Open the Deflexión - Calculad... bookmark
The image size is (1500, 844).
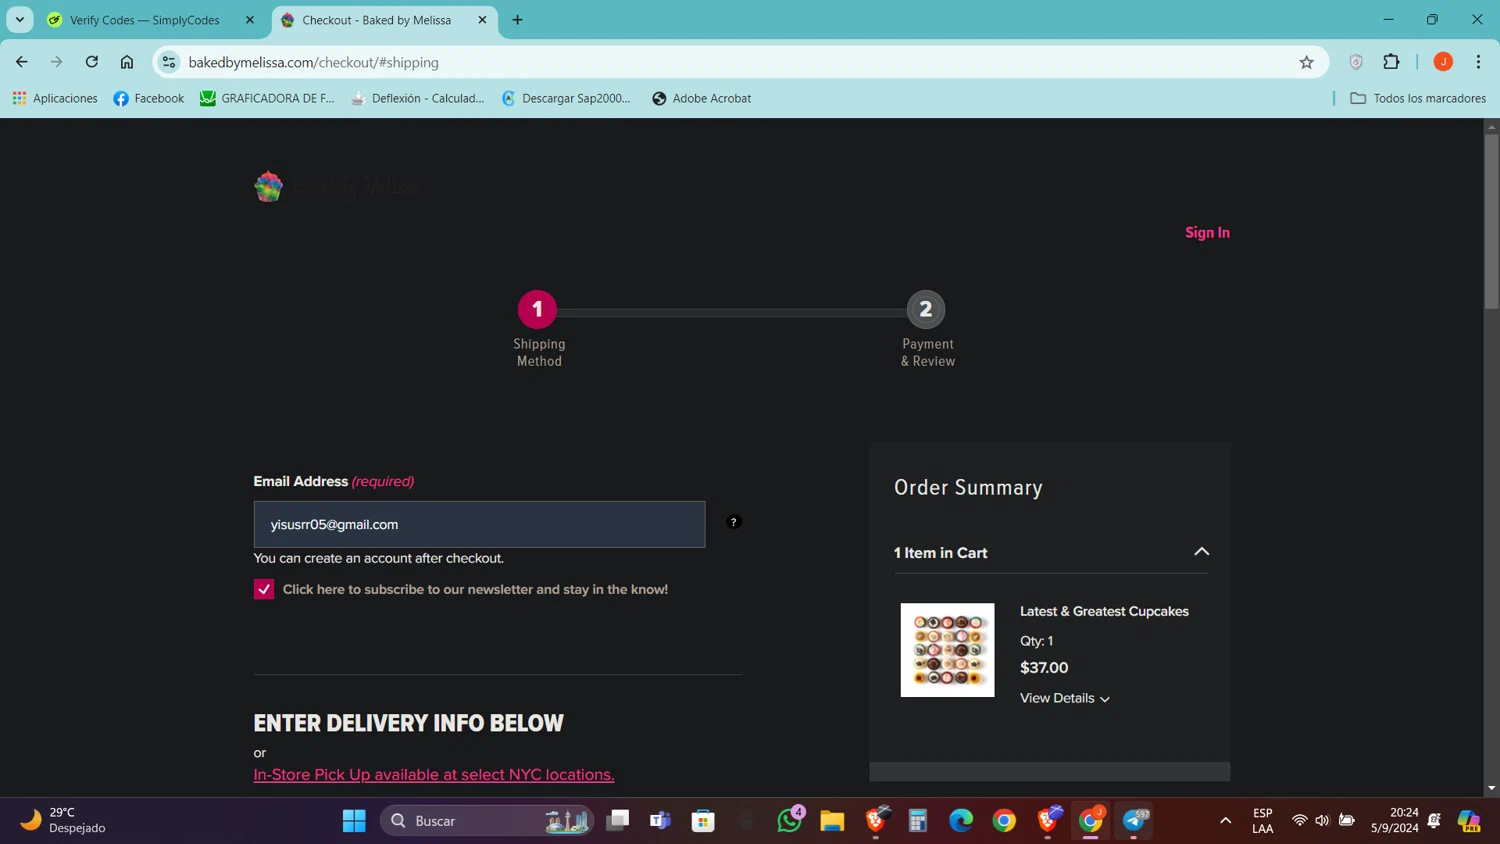point(418,98)
